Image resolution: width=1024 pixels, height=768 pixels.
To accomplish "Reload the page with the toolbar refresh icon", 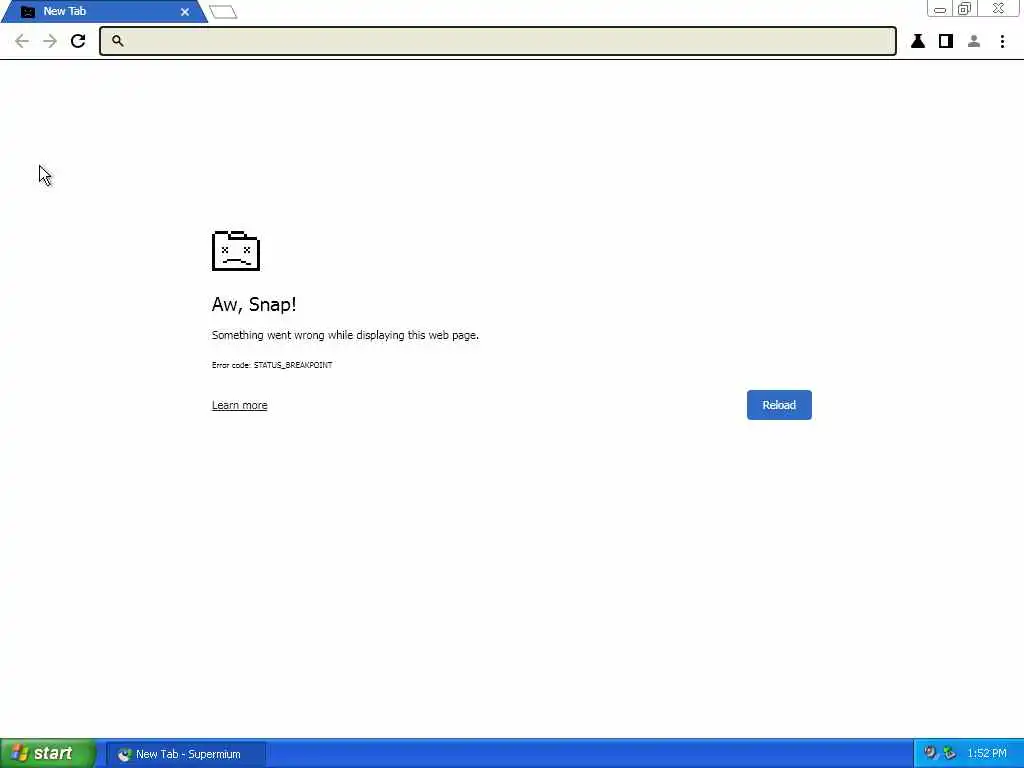I will point(78,41).
